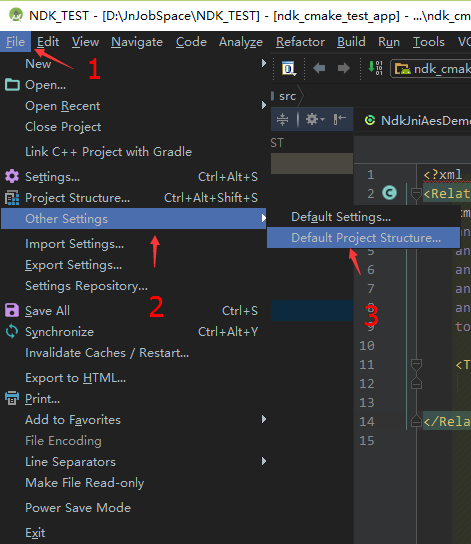Open Project Structure... dialog entry
Screen dimensions: 471x544
tap(77, 198)
